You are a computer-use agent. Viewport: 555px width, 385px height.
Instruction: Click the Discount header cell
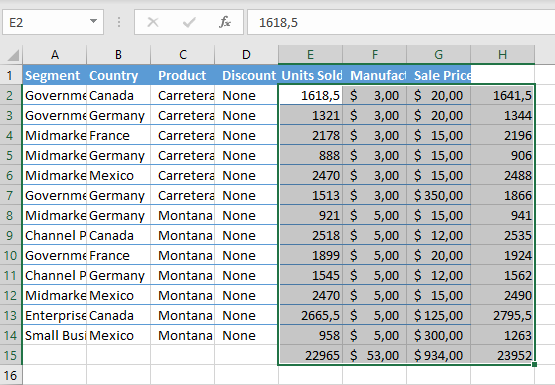click(x=246, y=75)
